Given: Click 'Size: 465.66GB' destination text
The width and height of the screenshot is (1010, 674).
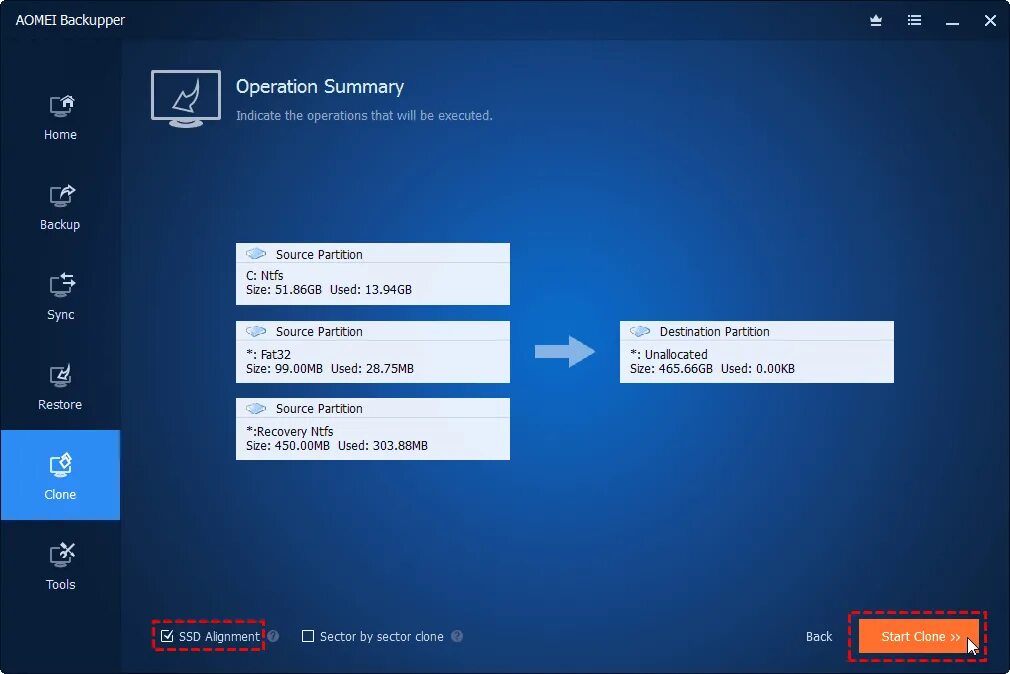Looking at the screenshot, I should point(671,369).
